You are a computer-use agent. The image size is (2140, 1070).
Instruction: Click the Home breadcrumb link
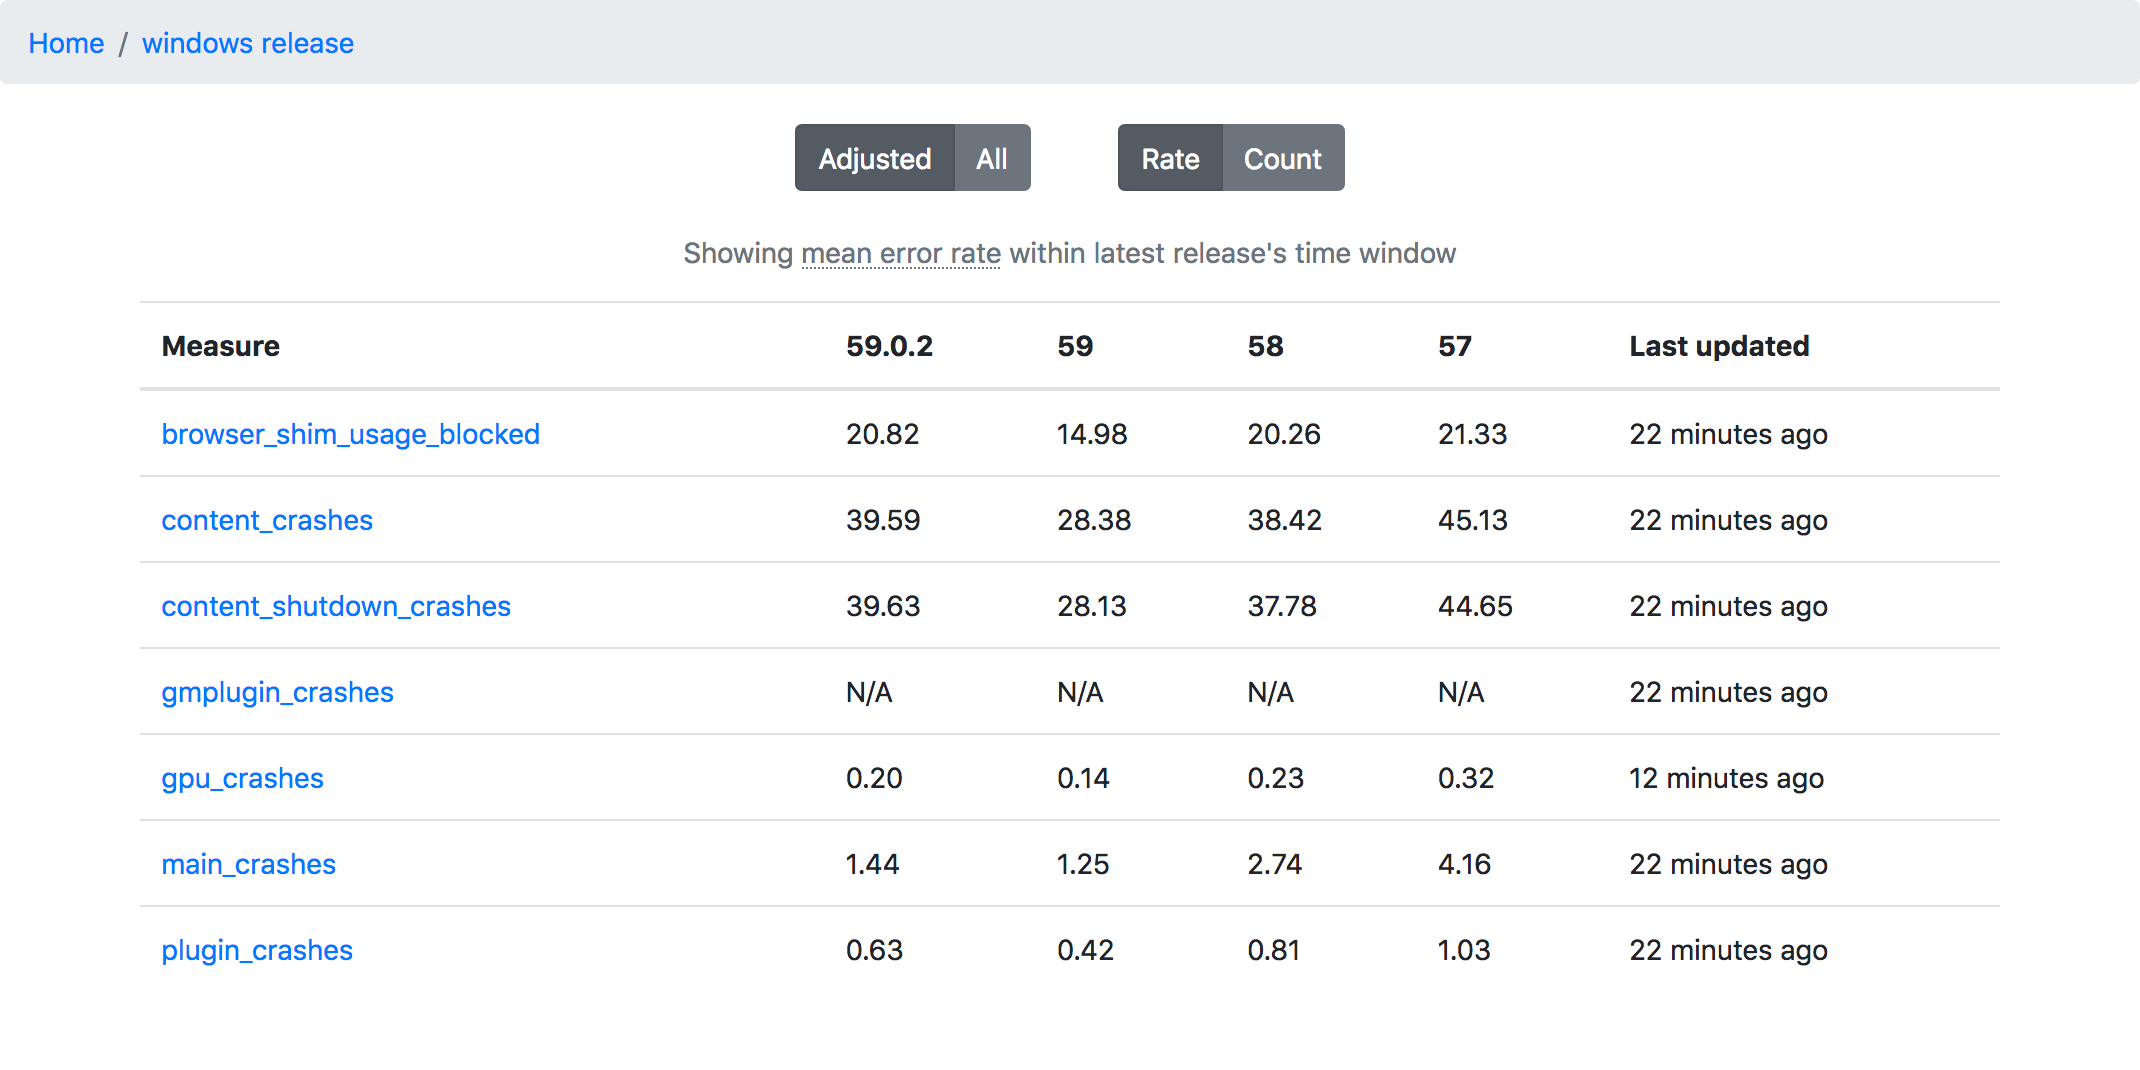(66, 44)
